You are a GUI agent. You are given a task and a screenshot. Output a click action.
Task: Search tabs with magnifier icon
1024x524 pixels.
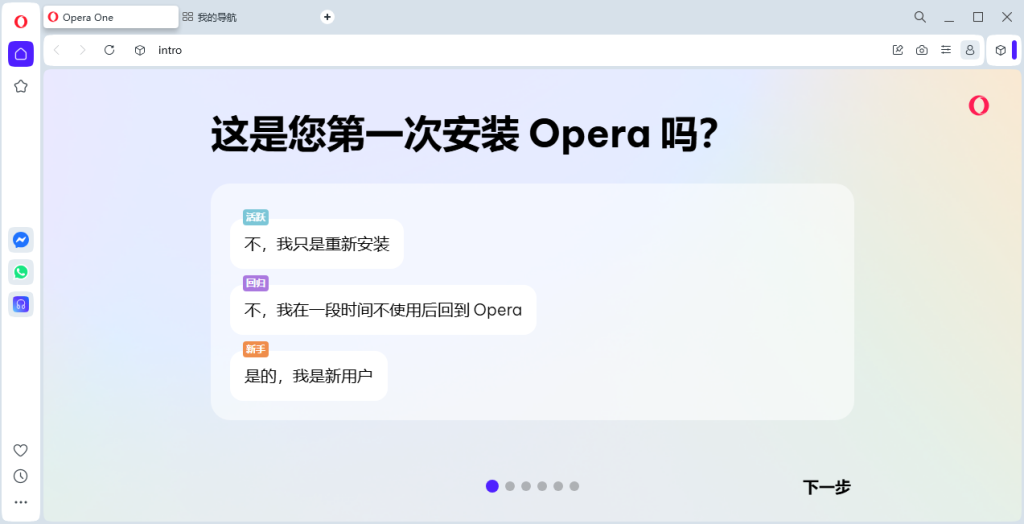920,18
